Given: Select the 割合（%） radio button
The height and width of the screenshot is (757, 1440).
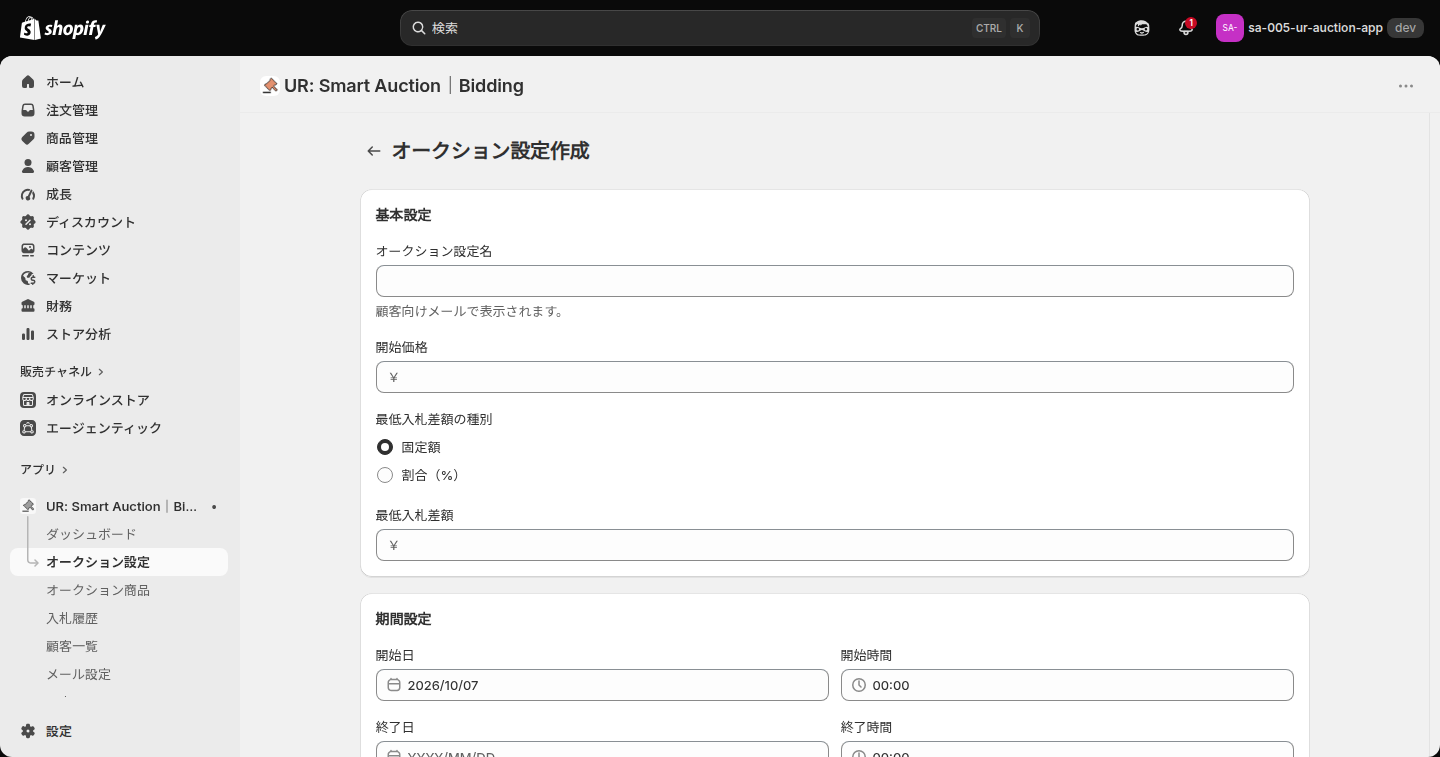Looking at the screenshot, I should (x=385, y=475).
